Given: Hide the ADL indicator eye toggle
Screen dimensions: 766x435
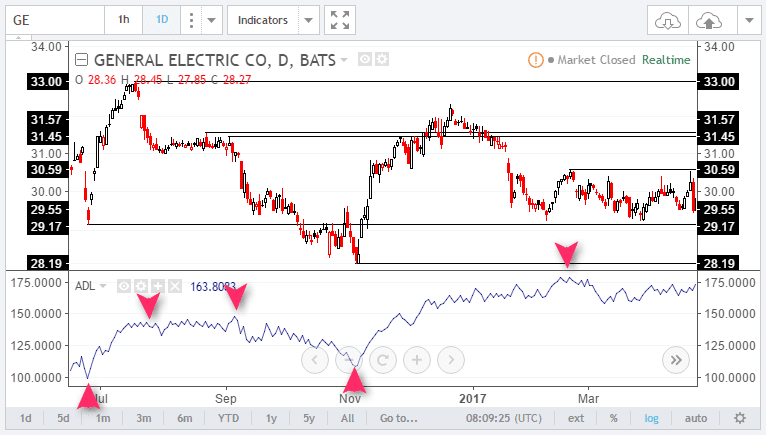Looking at the screenshot, I should [124, 286].
